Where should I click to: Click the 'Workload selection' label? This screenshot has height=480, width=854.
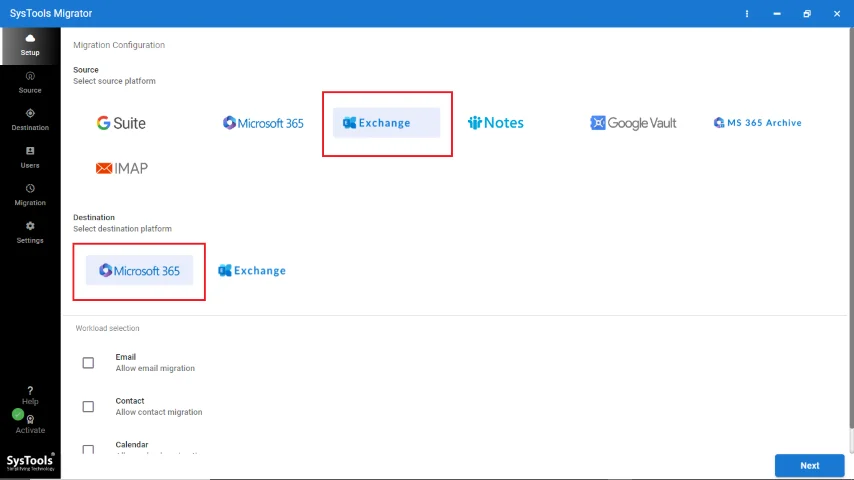click(107, 328)
